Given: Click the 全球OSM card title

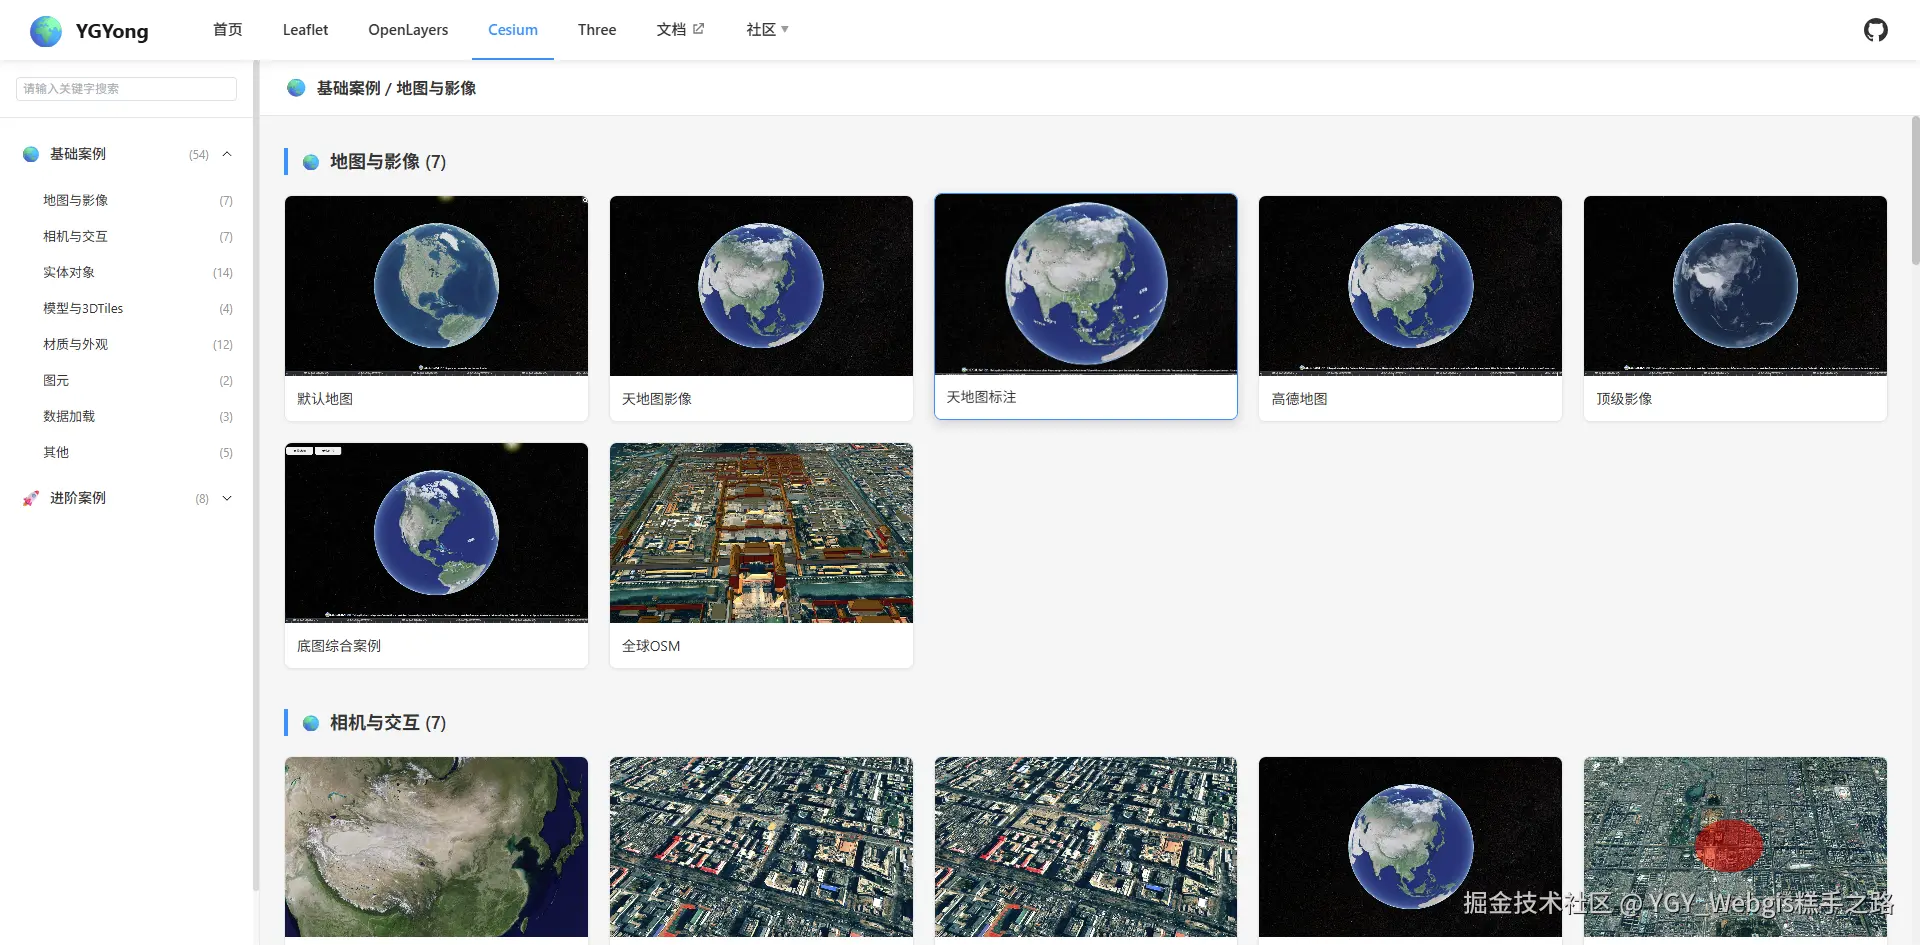Looking at the screenshot, I should [651, 646].
